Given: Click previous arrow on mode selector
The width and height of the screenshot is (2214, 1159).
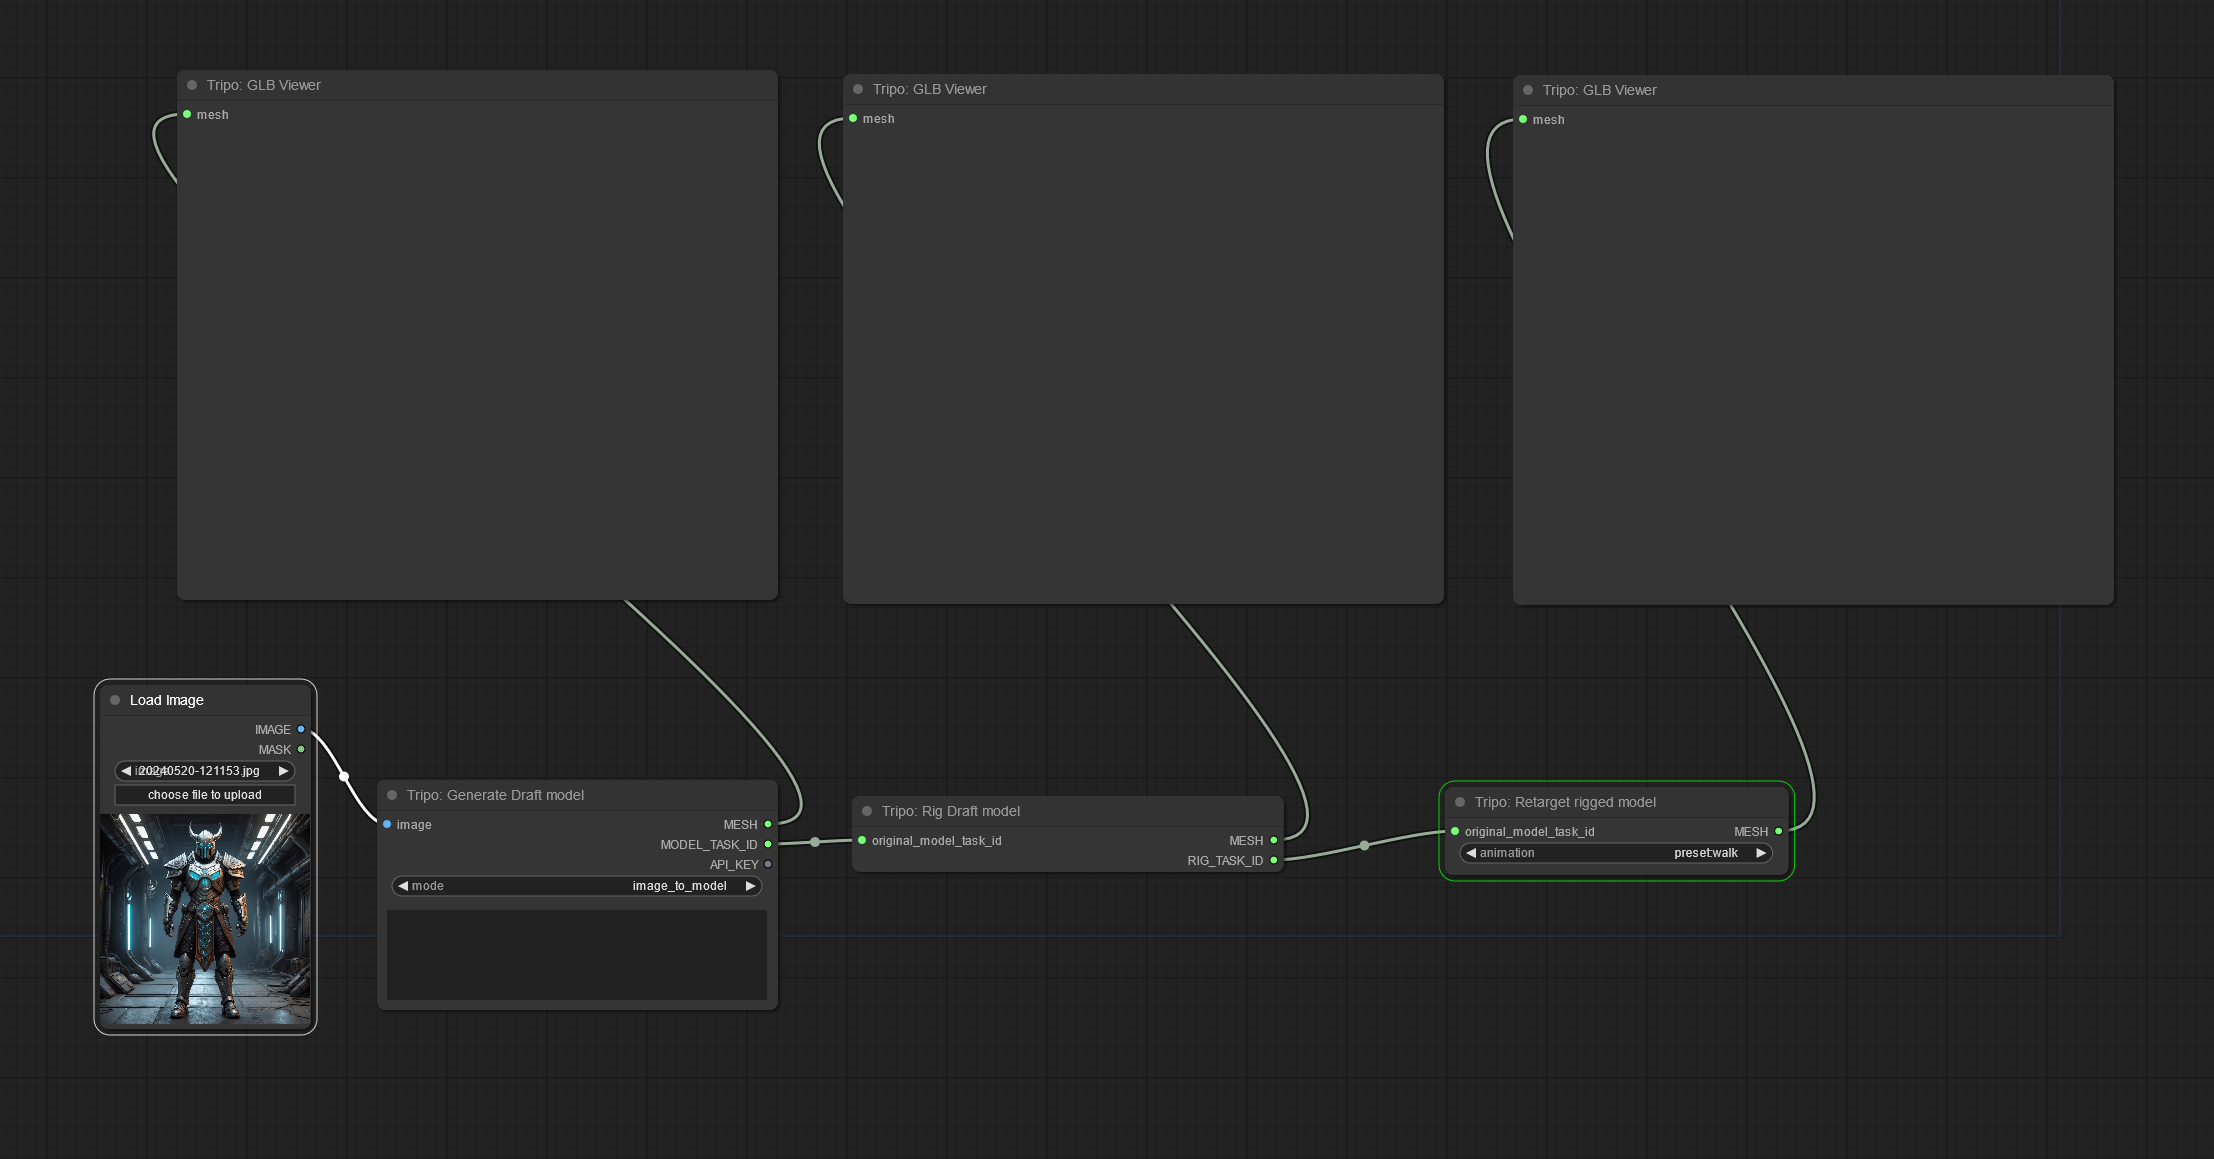Looking at the screenshot, I should point(403,886).
